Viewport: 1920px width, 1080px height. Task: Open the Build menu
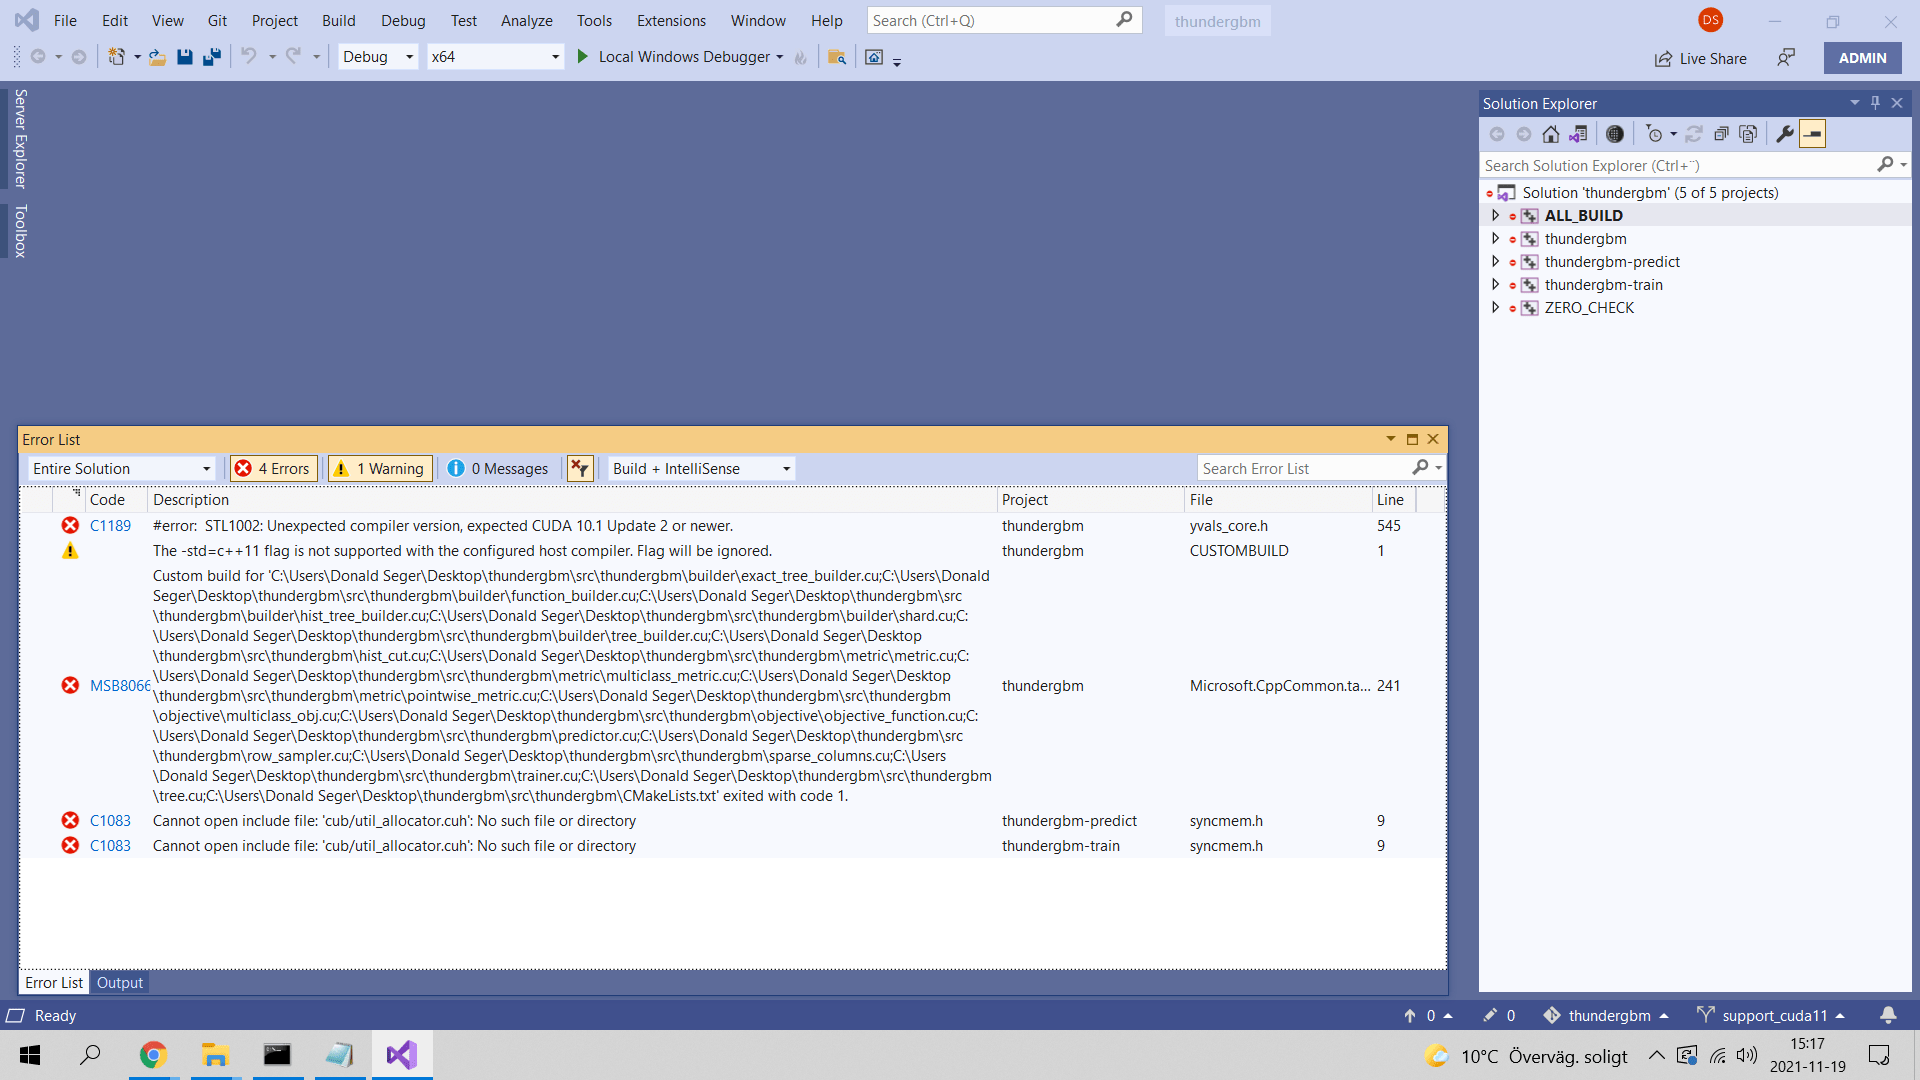point(338,21)
